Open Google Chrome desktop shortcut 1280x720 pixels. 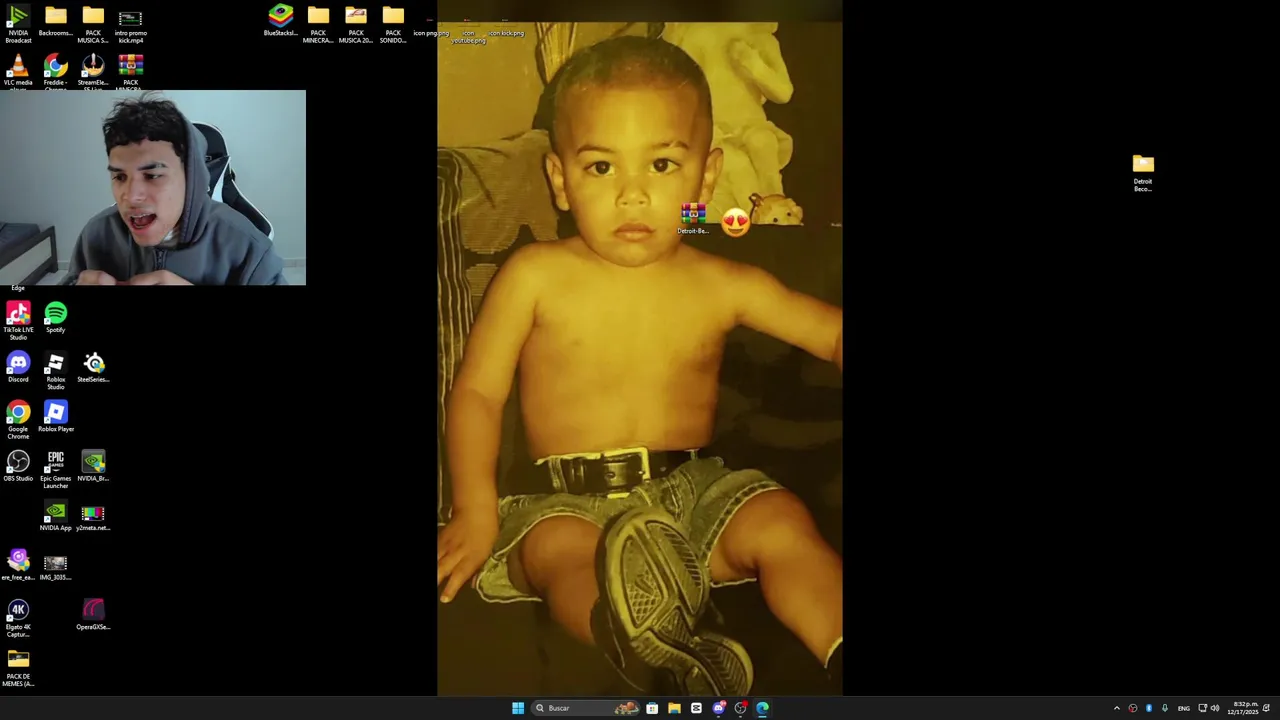[18, 420]
